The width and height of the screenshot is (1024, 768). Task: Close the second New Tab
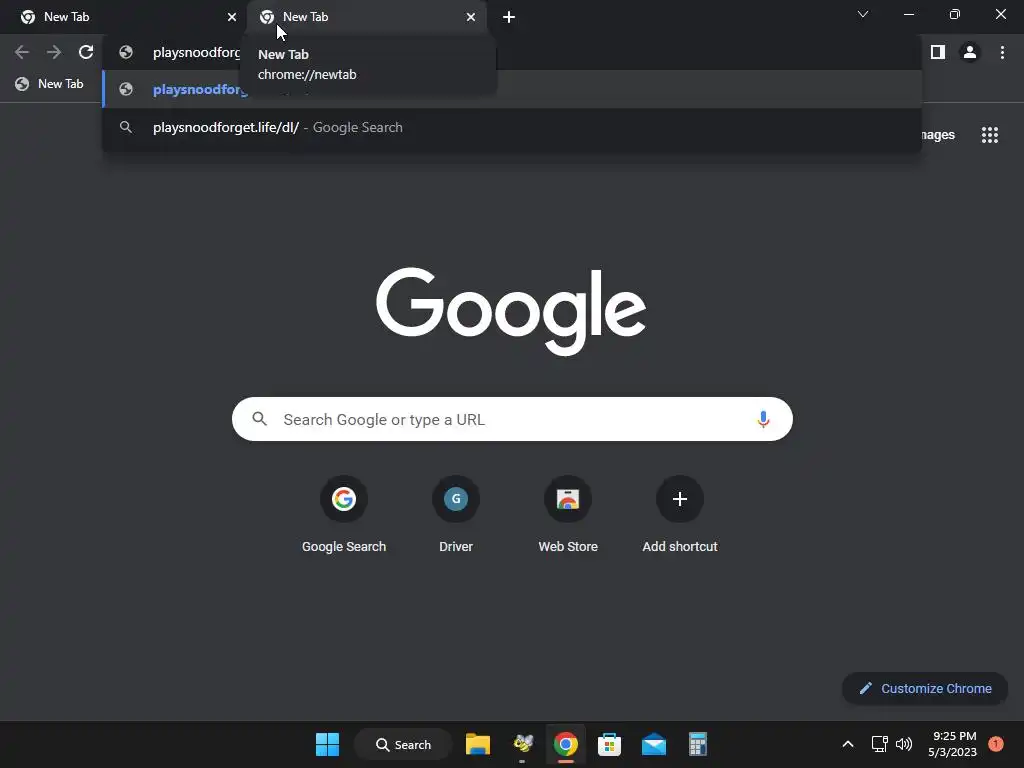click(x=471, y=17)
